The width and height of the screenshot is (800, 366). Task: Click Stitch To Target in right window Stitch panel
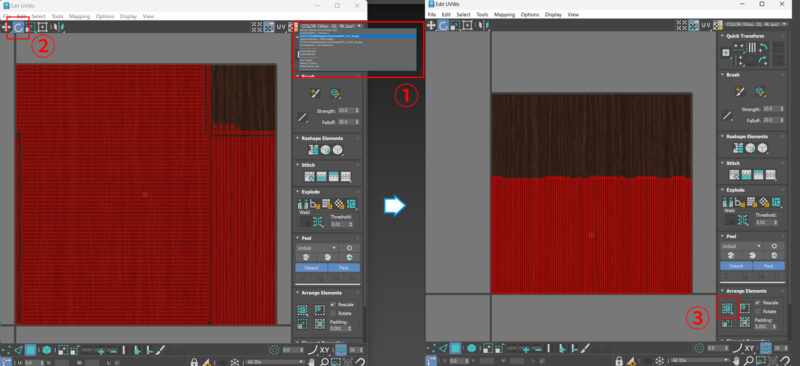click(x=734, y=175)
